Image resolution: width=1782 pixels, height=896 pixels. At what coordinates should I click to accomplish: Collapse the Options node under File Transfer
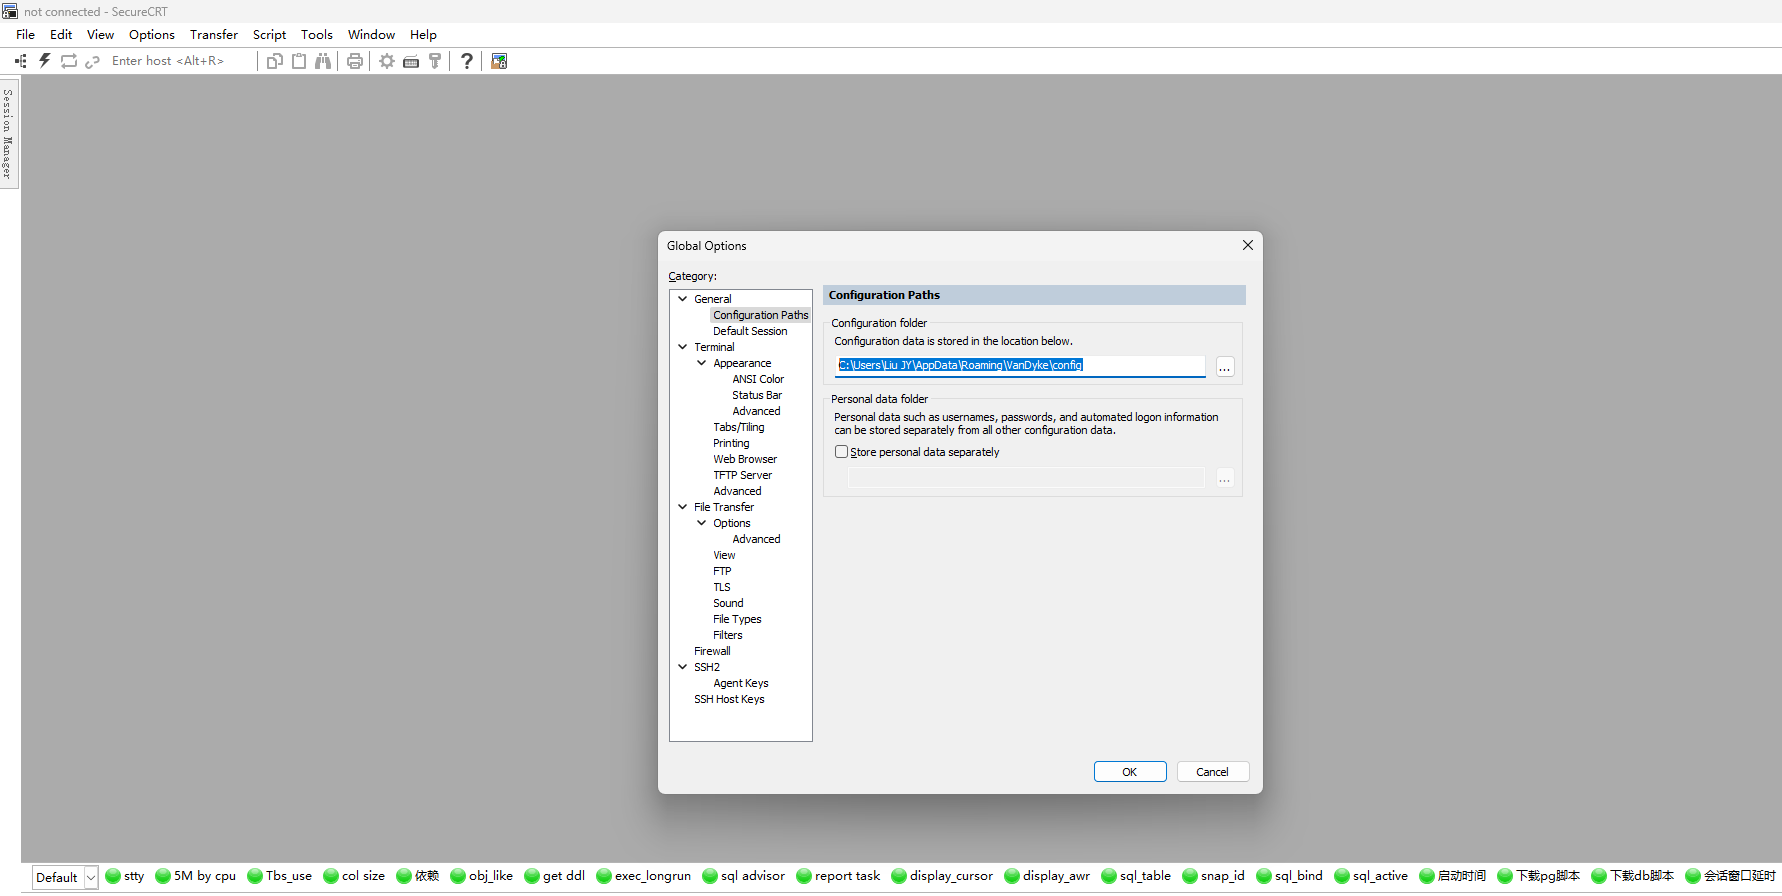pos(702,523)
